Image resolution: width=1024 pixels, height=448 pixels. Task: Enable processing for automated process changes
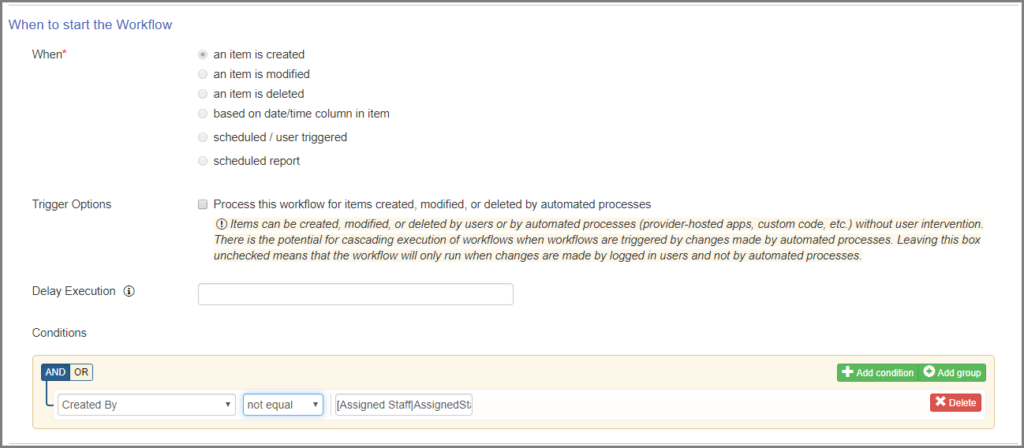[204, 204]
